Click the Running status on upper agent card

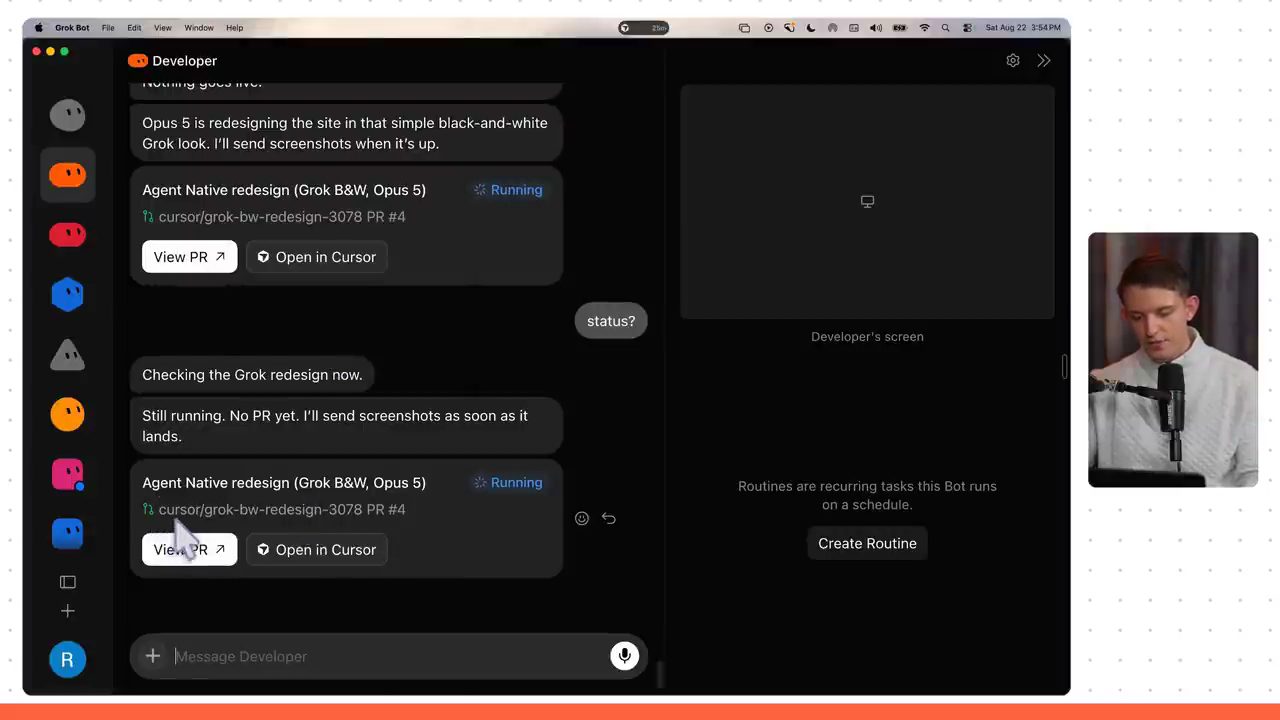pyautogui.click(x=508, y=190)
